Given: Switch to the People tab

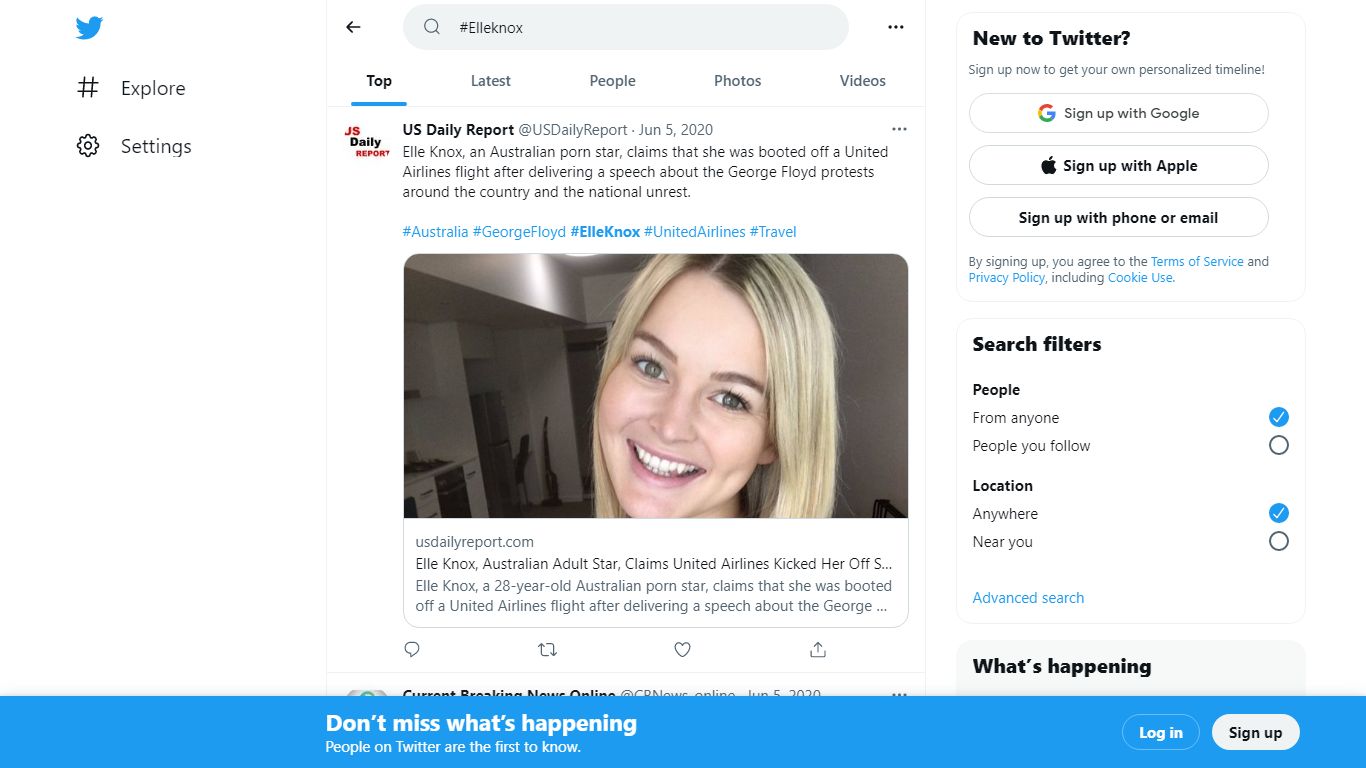Looking at the screenshot, I should (613, 81).
